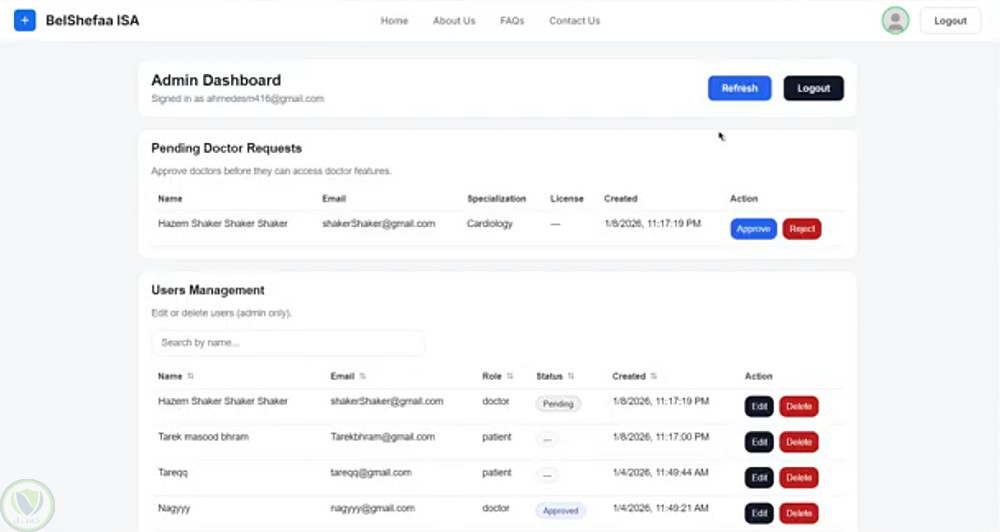Screen dimensions: 1000x532
Task: Click the Approved status badge for Nagyyy
Action: pyautogui.click(x=561, y=511)
